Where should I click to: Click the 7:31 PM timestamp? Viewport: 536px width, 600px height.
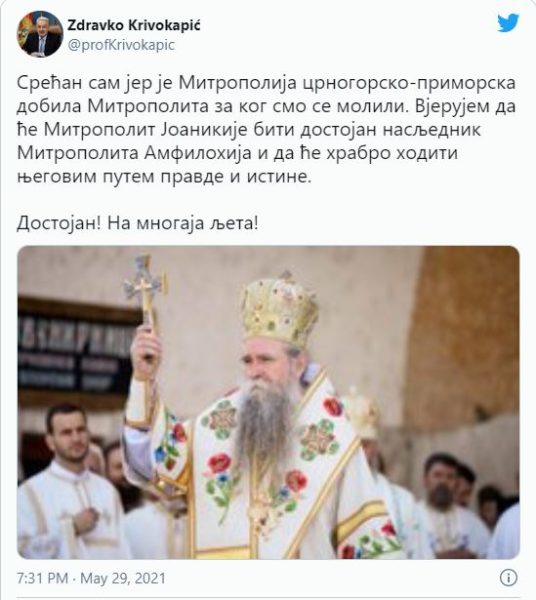coord(42,578)
